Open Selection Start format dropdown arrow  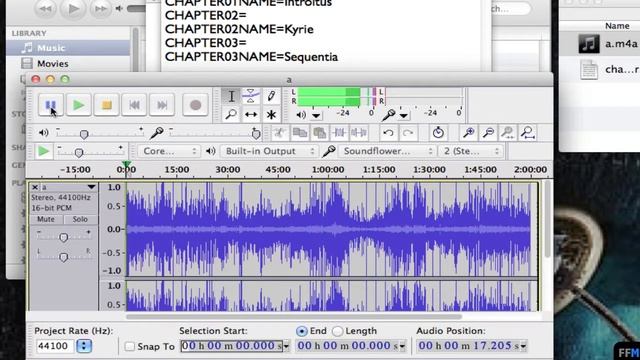coord(286,347)
